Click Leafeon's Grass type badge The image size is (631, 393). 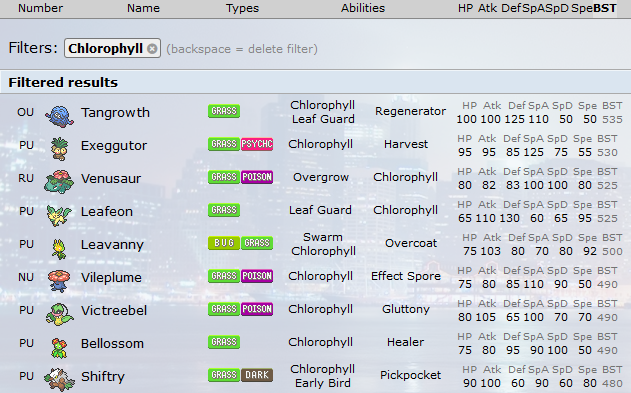(x=224, y=210)
